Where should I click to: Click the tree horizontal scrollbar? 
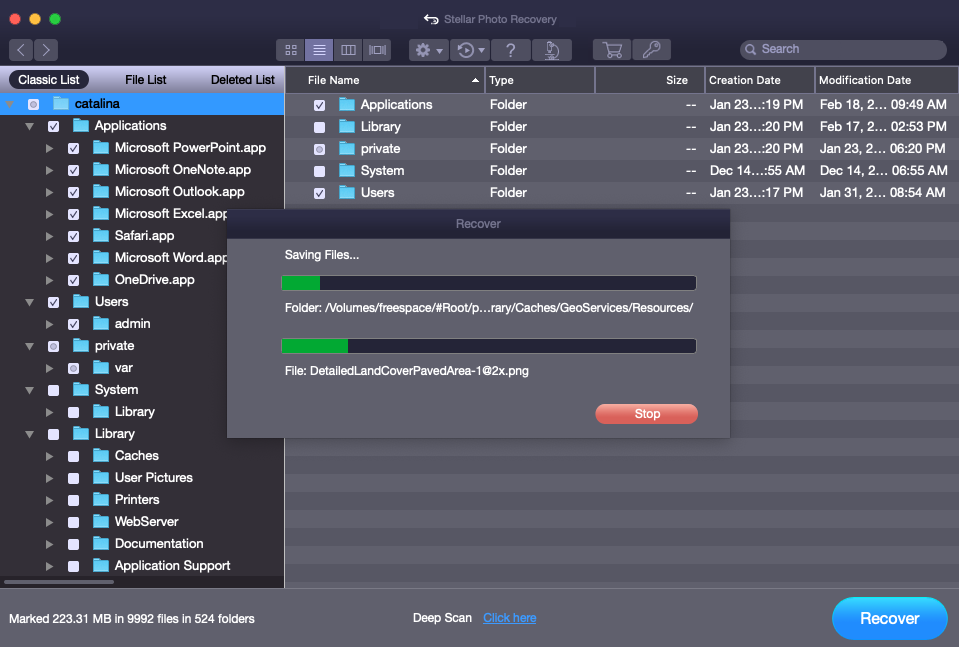(59, 582)
